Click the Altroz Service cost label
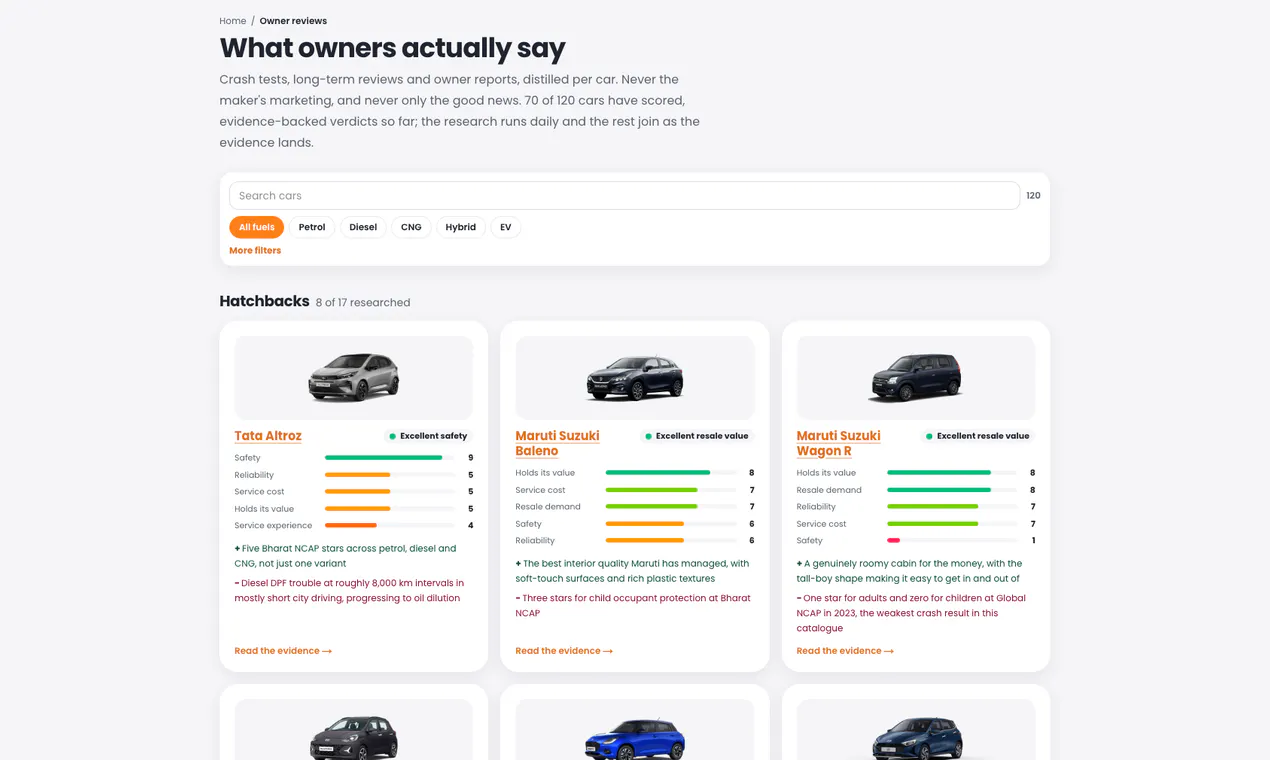Viewport: 1270px width, 760px height. 259,492
